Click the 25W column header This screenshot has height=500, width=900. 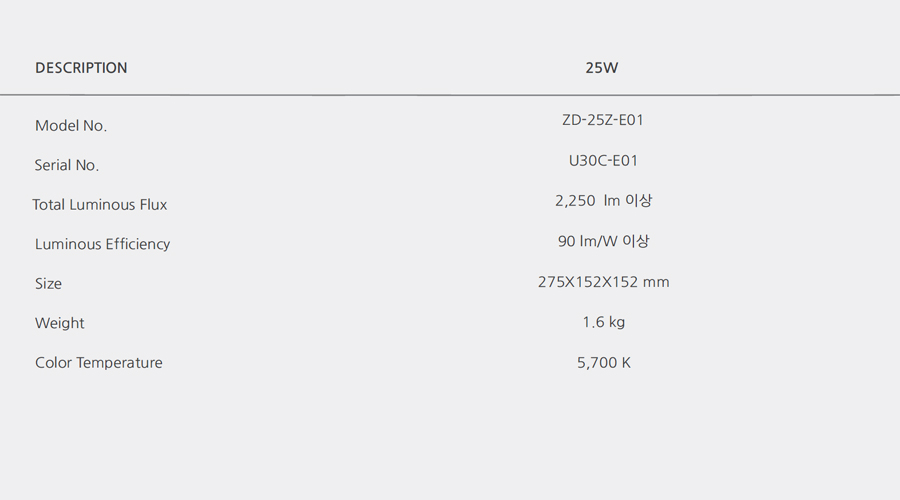602,68
